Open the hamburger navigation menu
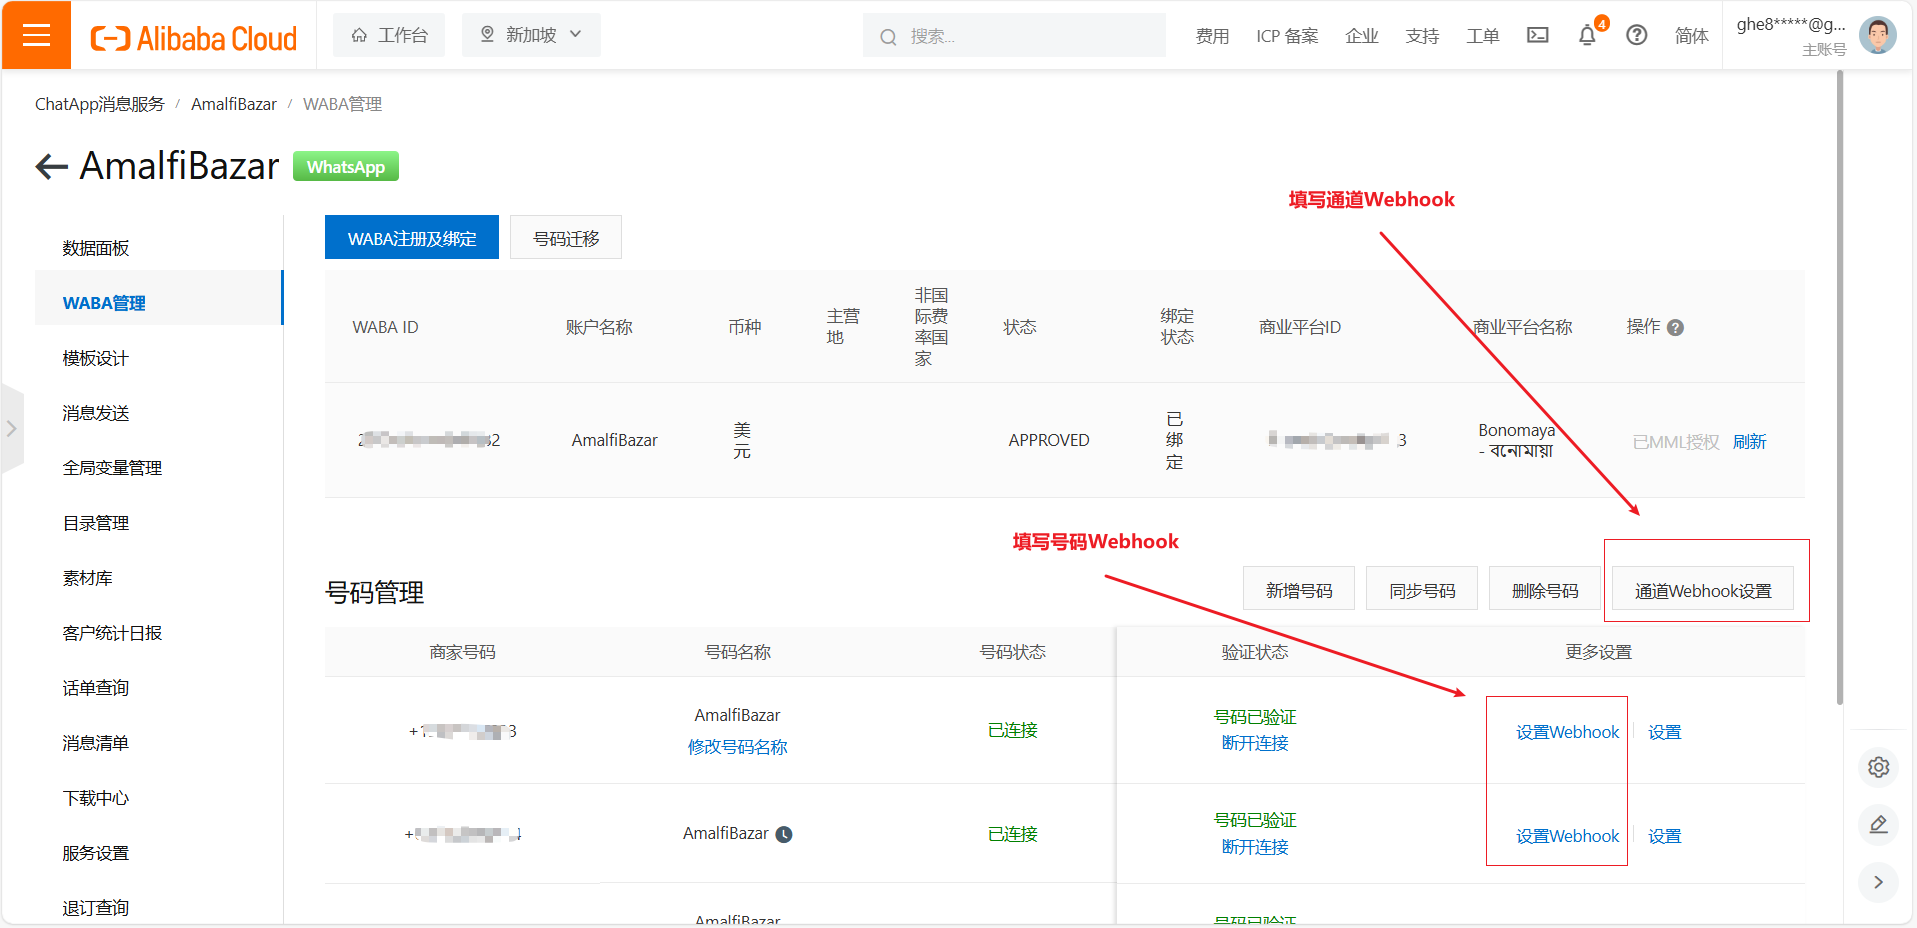The height and width of the screenshot is (928, 1917). coord(36,35)
